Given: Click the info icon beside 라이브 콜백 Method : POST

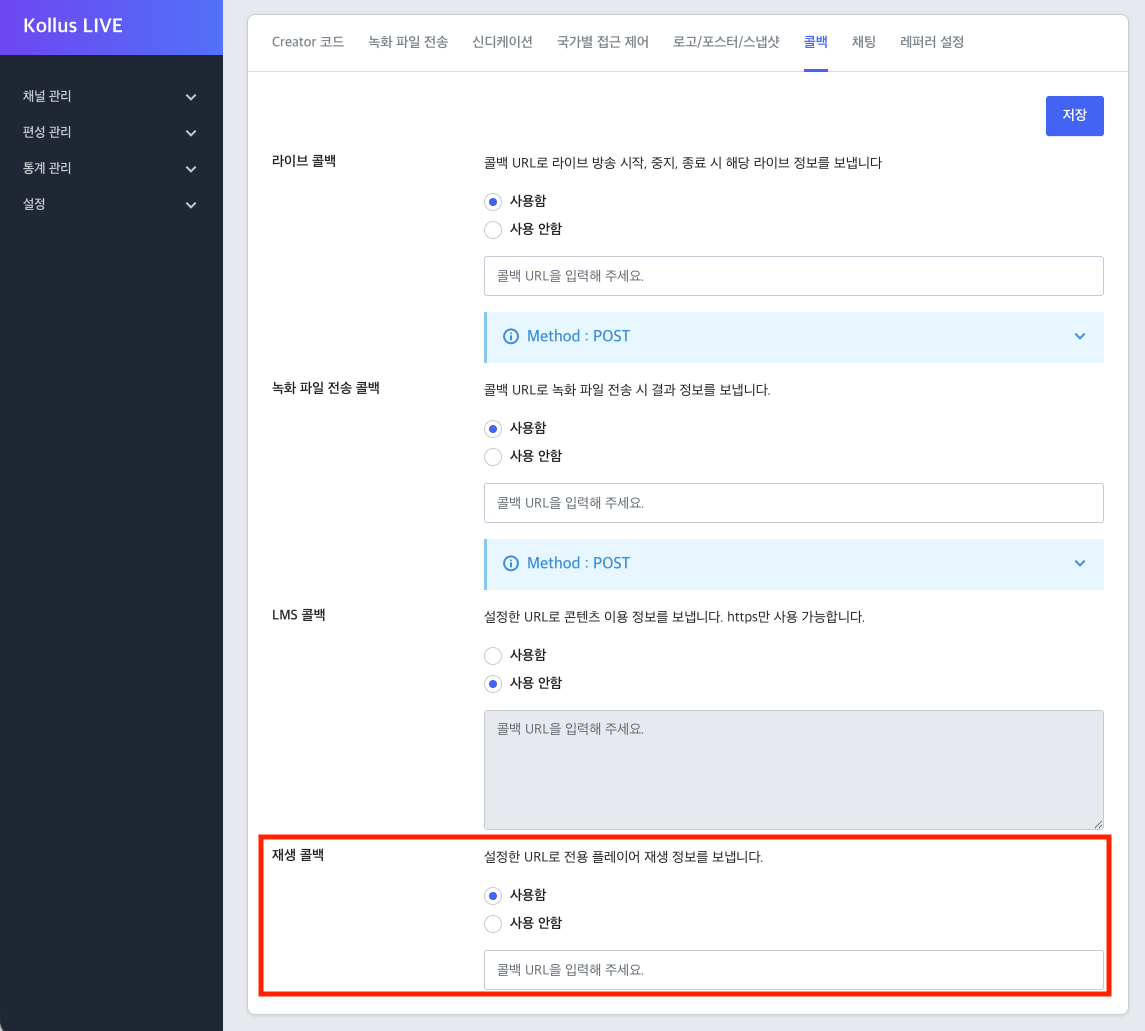Looking at the screenshot, I should click(511, 337).
